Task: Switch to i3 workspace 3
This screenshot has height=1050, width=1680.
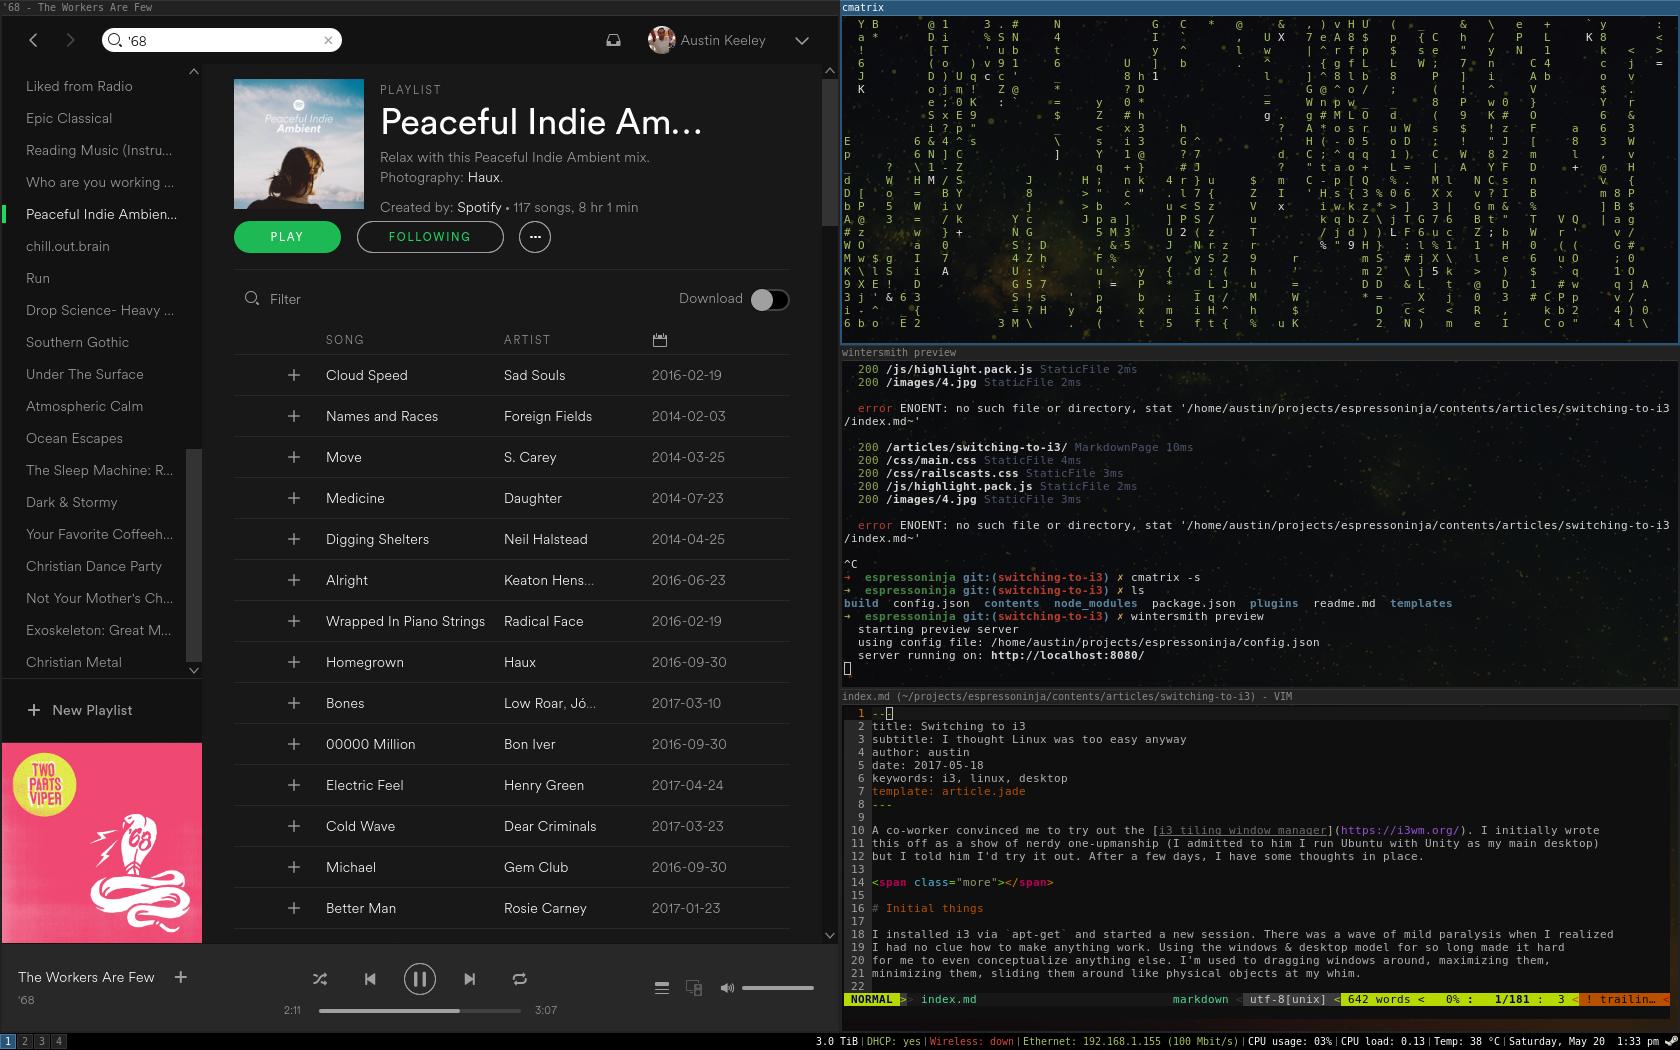Action: point(42,1041)
